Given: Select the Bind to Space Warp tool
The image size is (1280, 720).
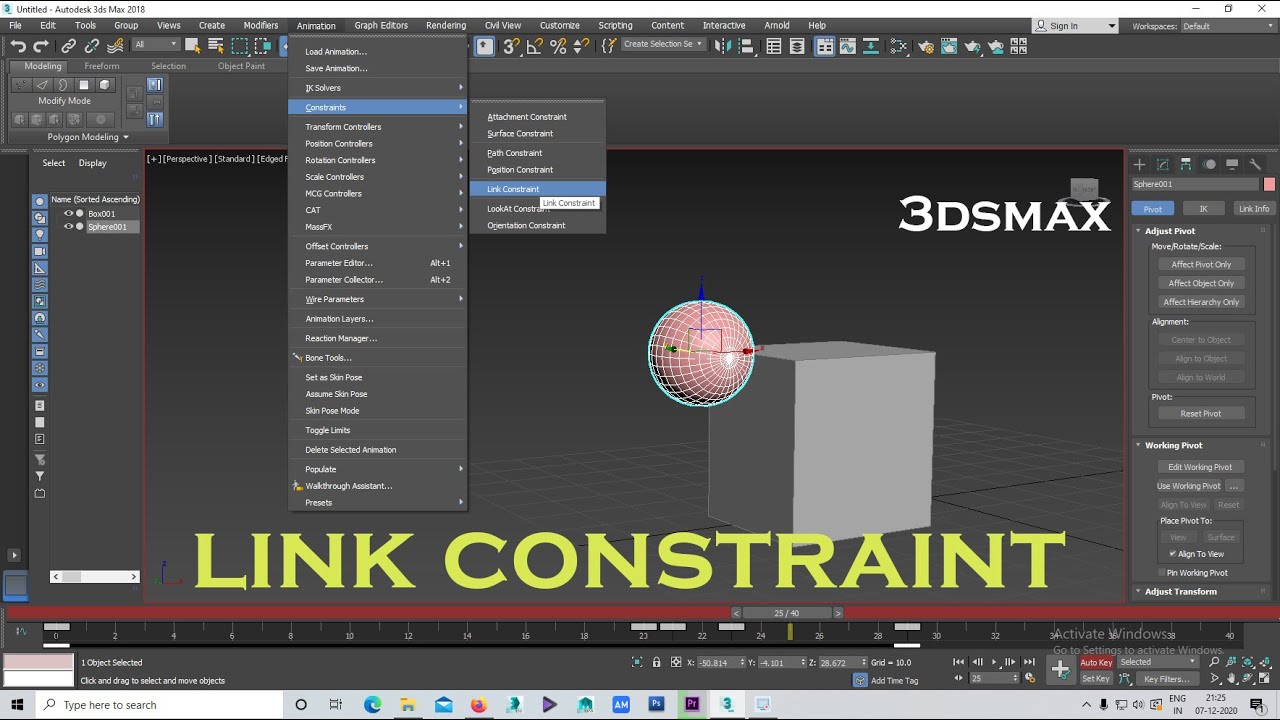Looking at the screenshot, I should coord(116,46).
